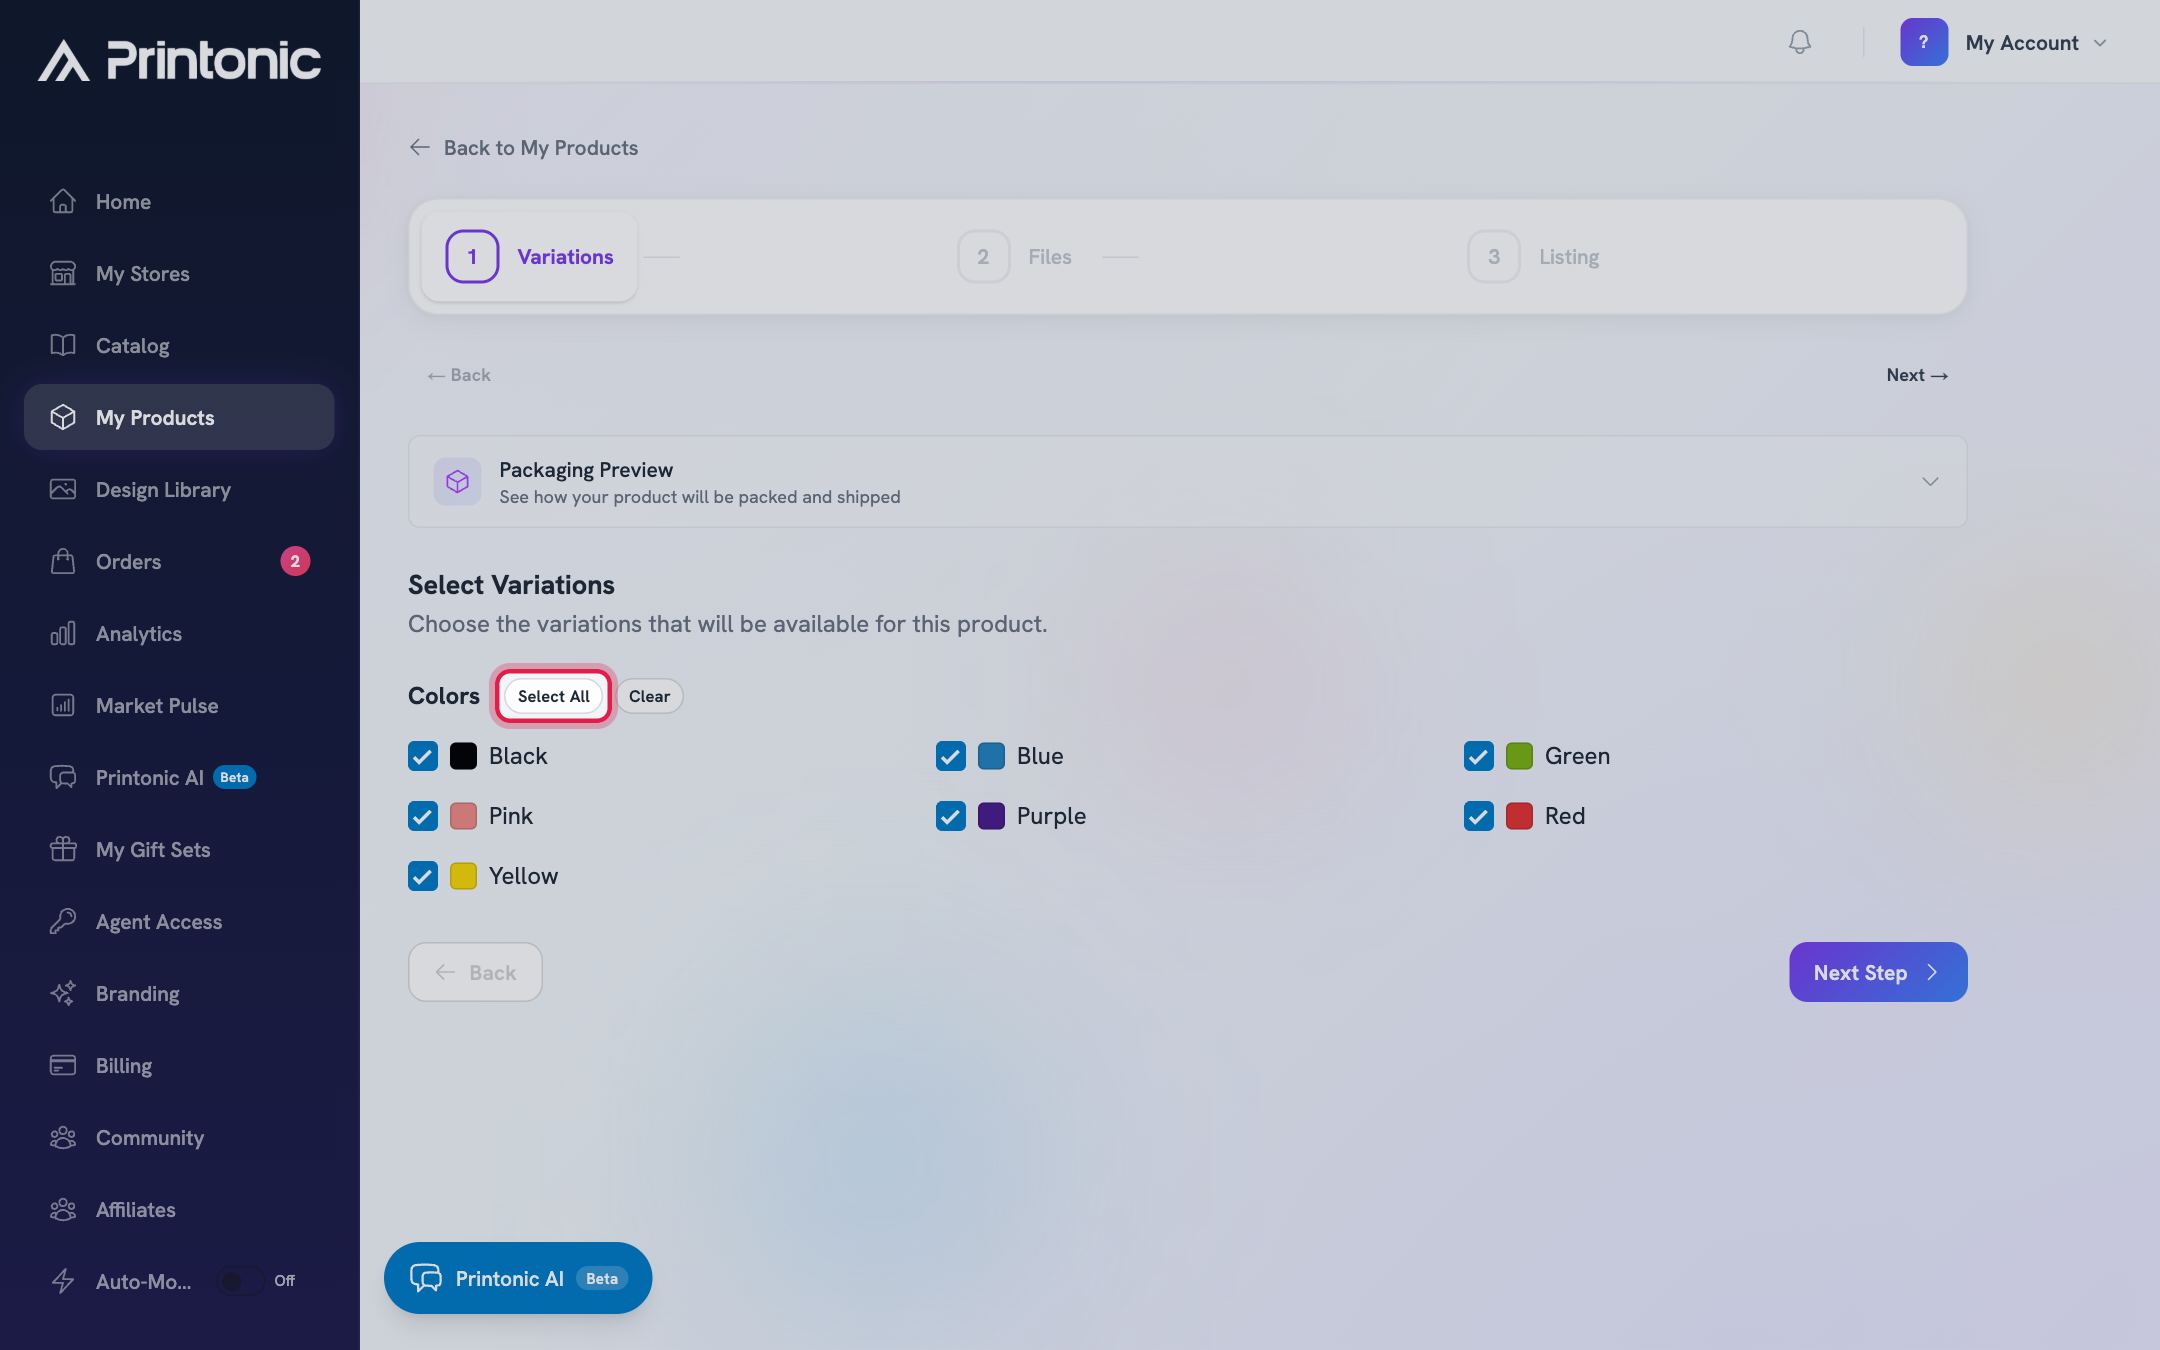Click the Yellow color swatch
Screen dimensions: 2160x1350
(x=463, y=876)
